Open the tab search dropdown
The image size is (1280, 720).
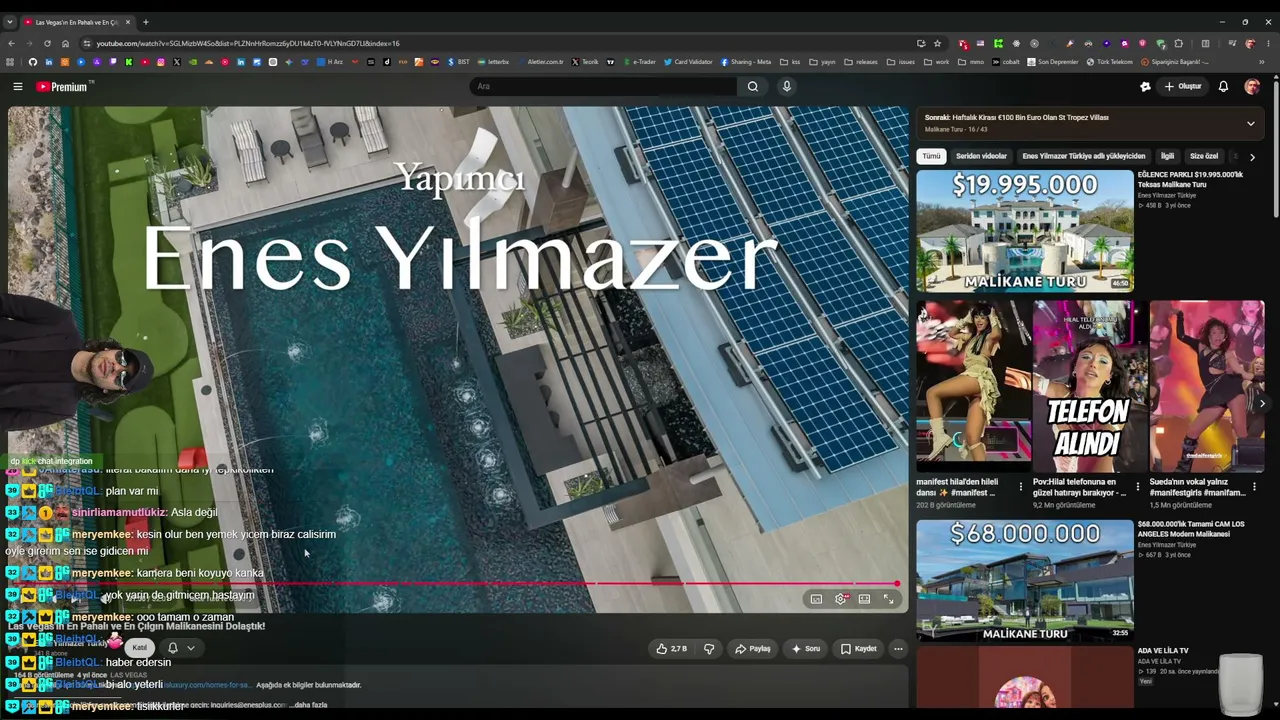coord(10,22)
